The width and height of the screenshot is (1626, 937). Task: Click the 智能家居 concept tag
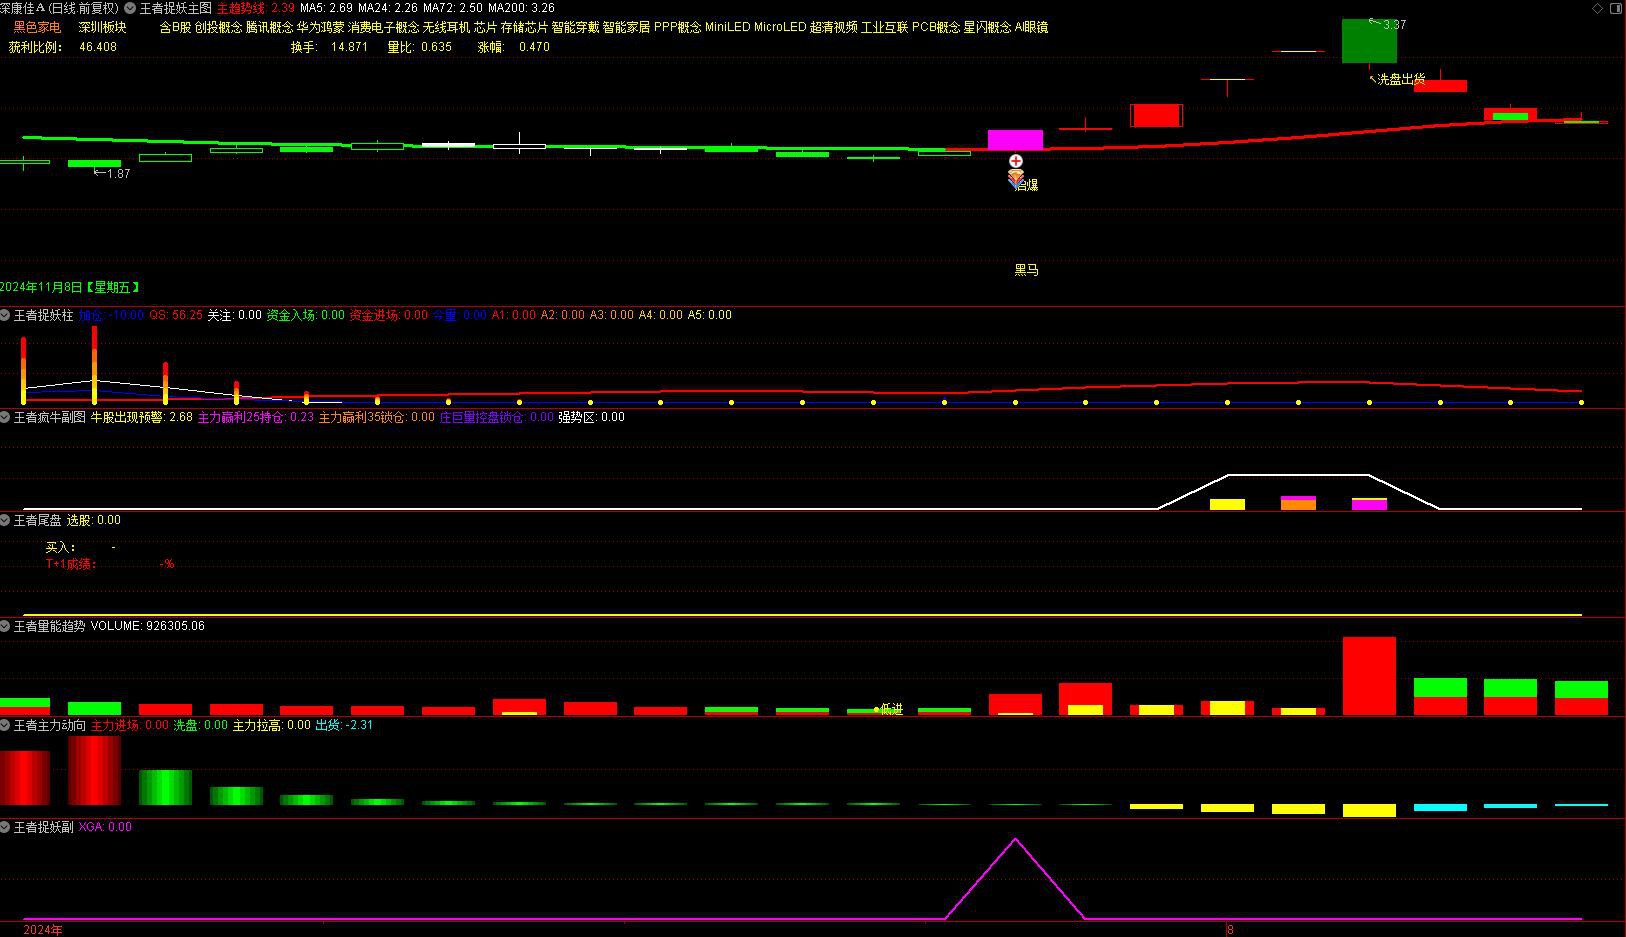pyautogui.click(x=626, y=28)
